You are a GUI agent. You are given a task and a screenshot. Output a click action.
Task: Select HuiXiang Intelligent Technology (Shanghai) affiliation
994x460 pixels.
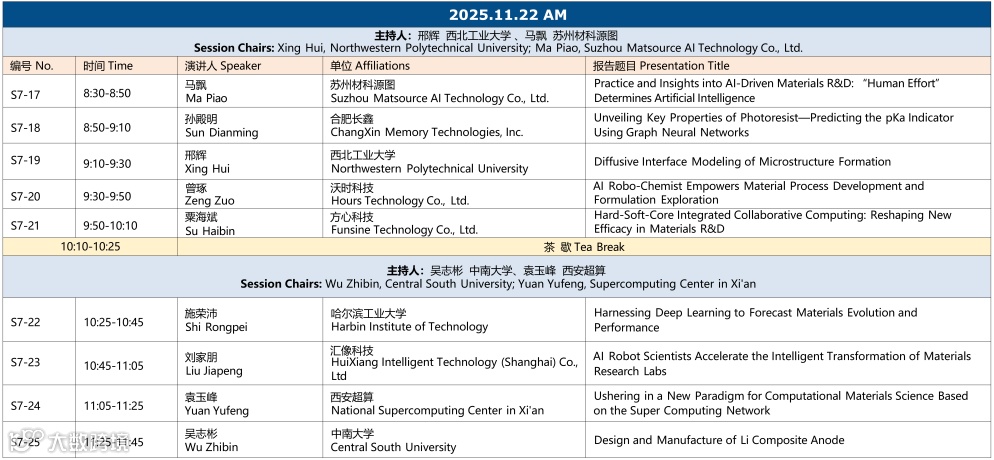pos(454,363)
